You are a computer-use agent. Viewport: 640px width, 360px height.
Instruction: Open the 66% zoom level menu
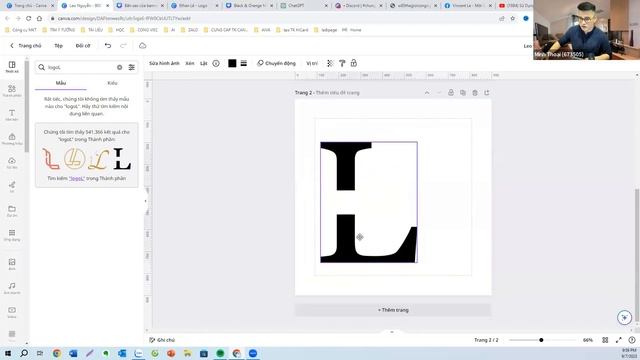point(587,340)
